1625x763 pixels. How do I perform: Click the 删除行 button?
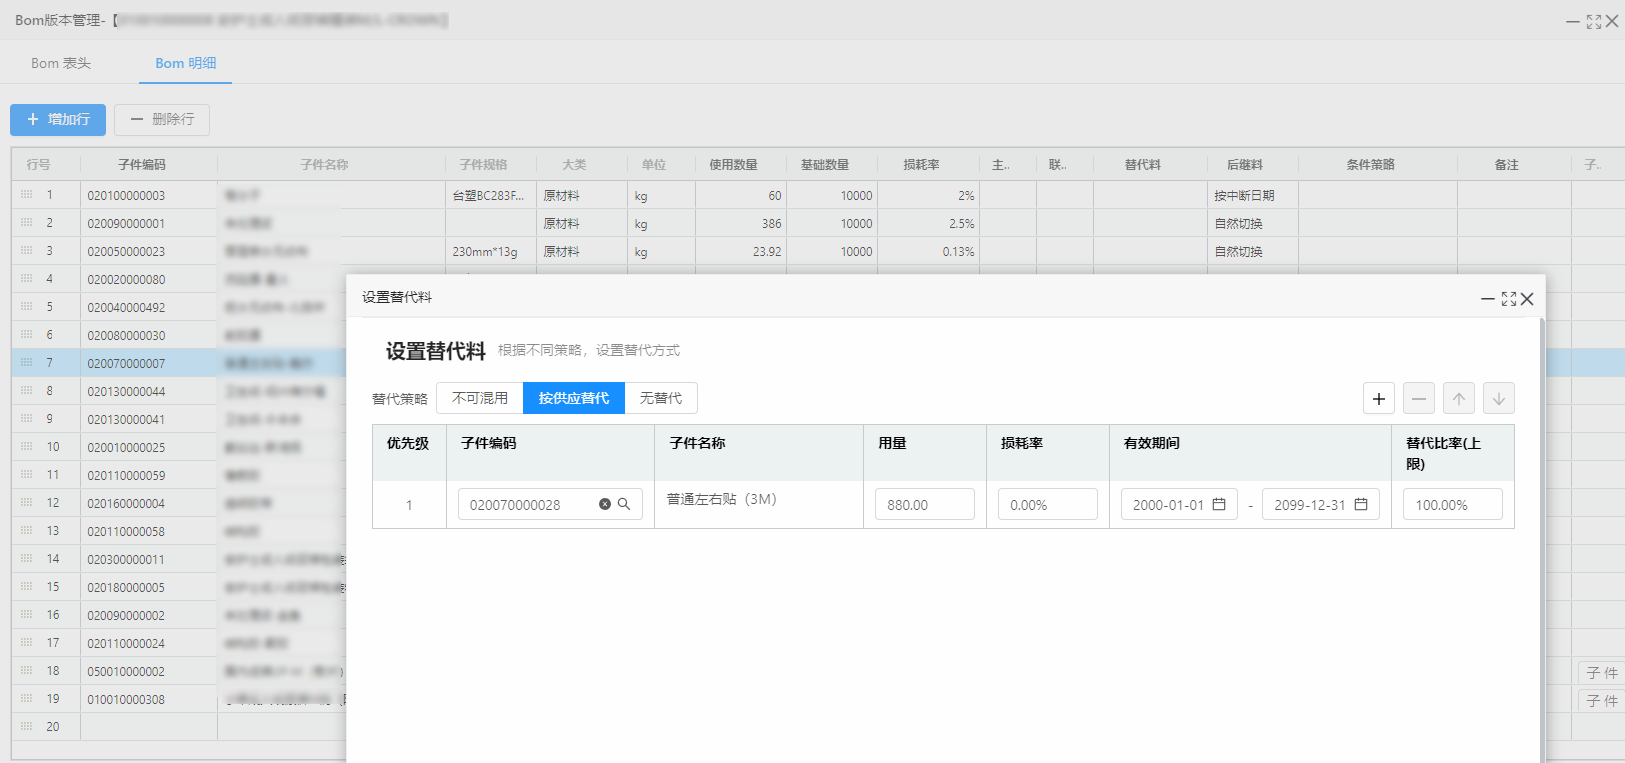[x=162, y=120]
